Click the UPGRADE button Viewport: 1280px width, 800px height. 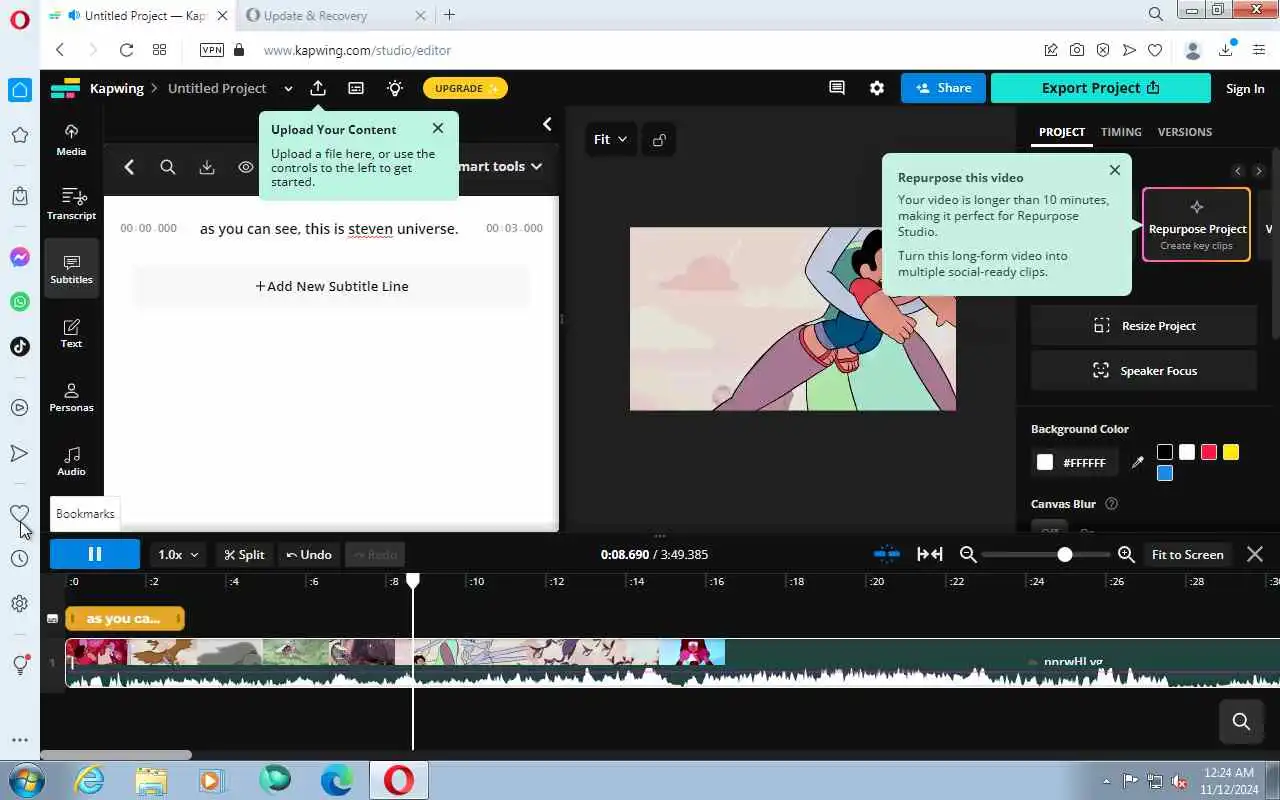pos(466,88)
